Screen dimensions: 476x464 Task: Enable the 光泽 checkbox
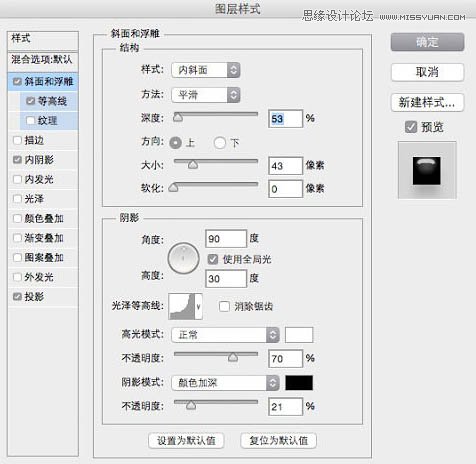coord(17,199)
